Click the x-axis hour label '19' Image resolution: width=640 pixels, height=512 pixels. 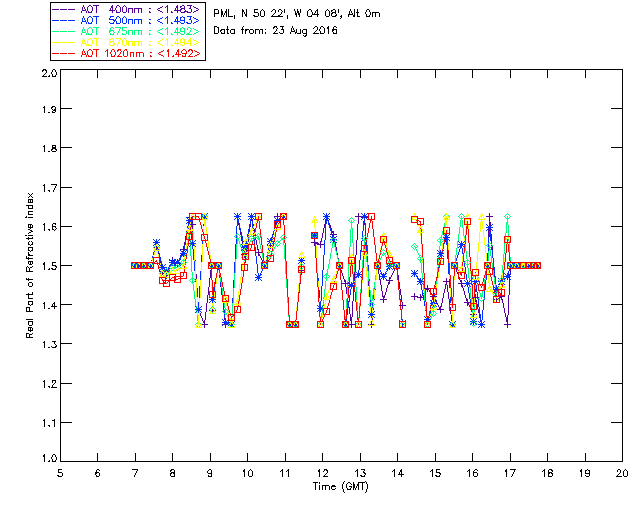(585, 473)
